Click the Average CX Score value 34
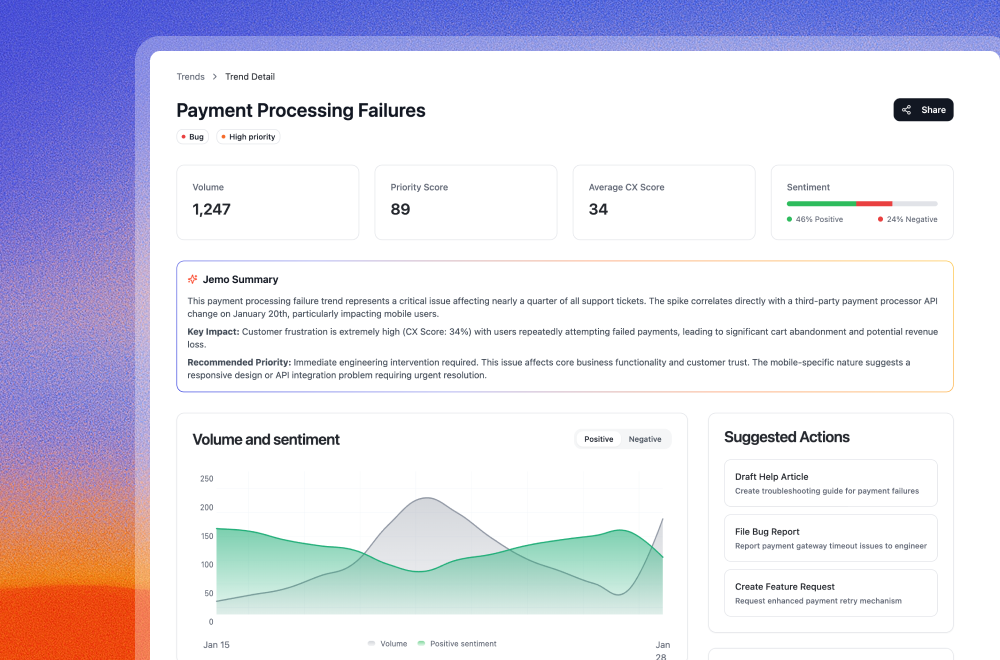 click(598, 209)
